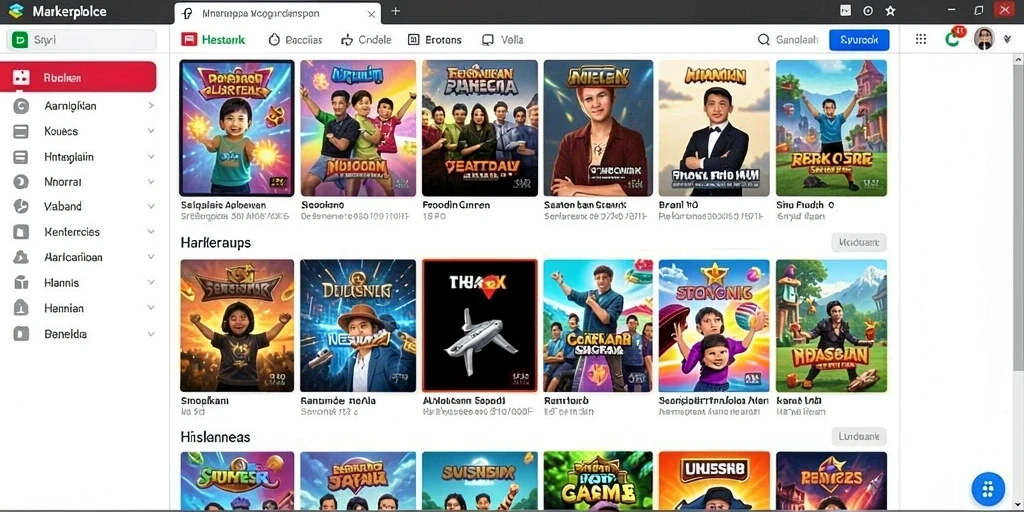The height and width of the screenshot is (512, 1024).
Task: Click the Hislanneas section heading
Action: [216, 437]
